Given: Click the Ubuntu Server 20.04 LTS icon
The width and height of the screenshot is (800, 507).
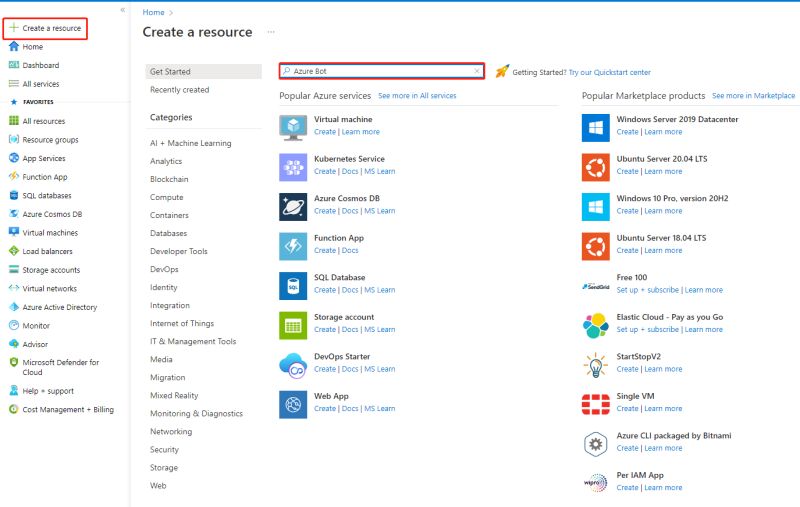Looking at the screenshot, I should pos(595,167).
